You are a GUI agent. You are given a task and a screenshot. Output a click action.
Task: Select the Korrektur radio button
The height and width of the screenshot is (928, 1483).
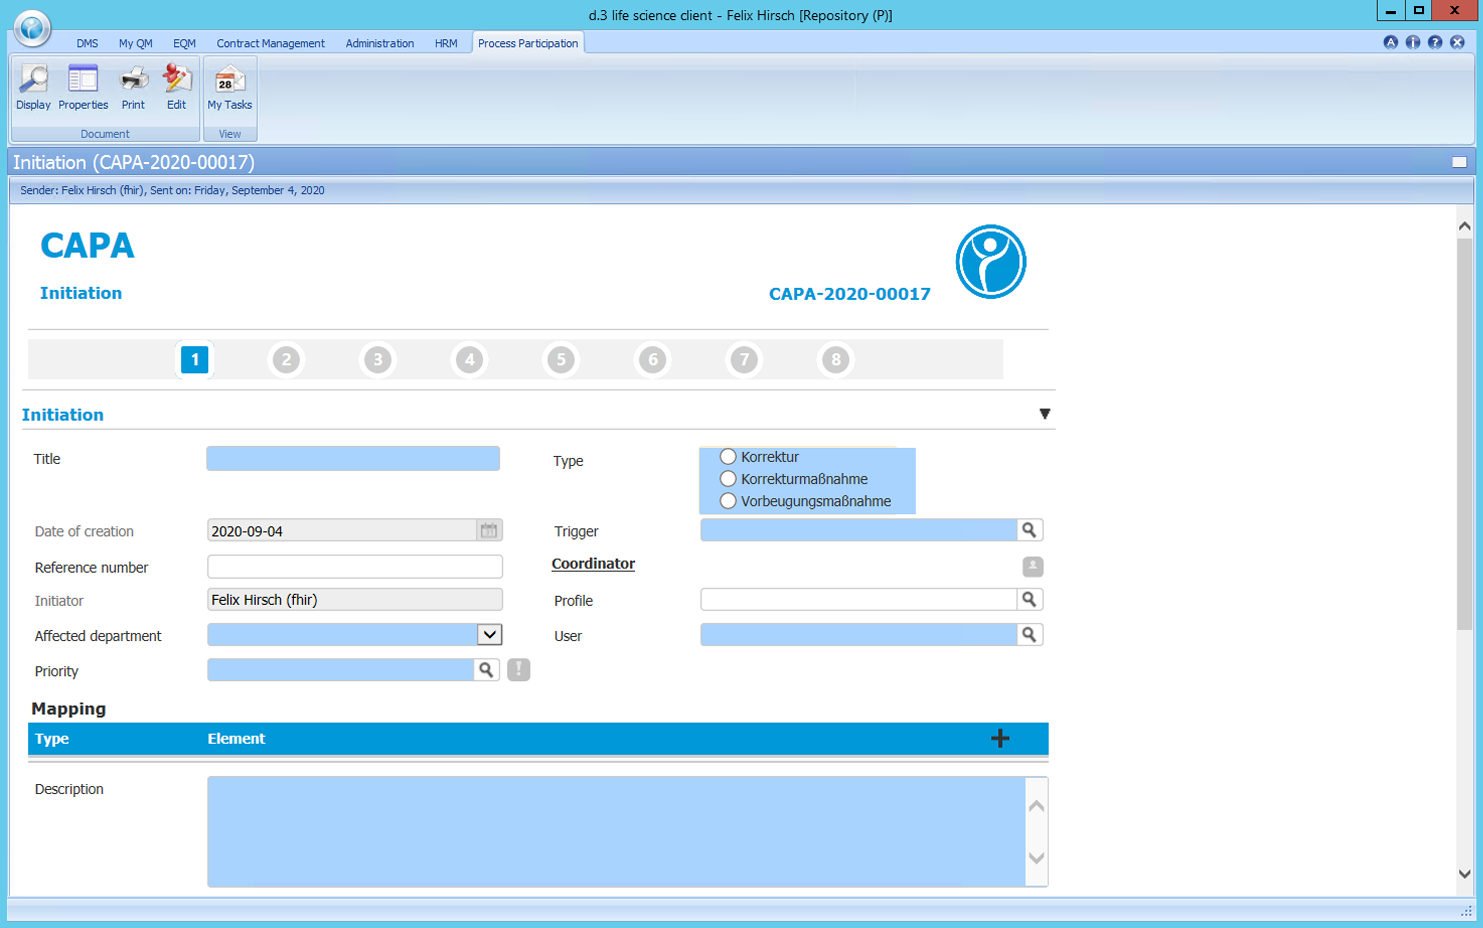729,456
